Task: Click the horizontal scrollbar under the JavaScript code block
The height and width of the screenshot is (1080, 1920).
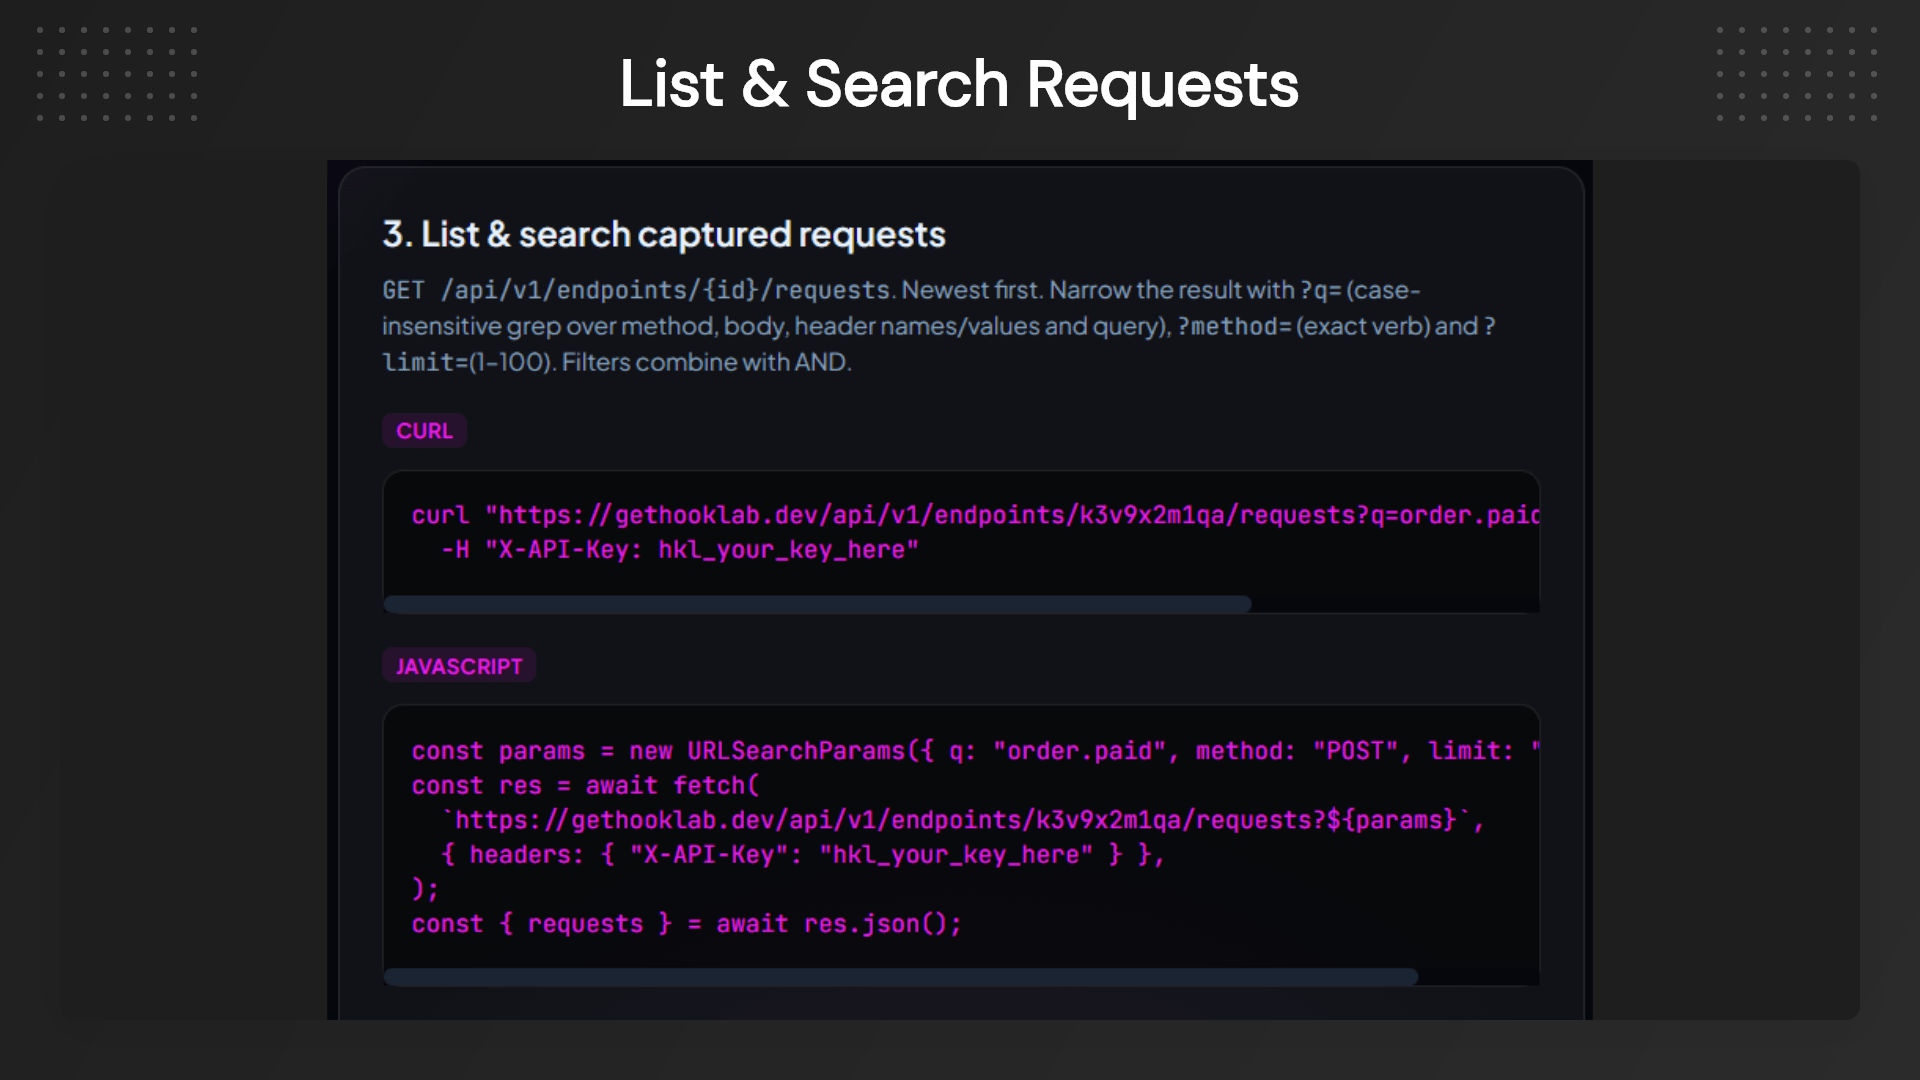Action: pos(900,977)
